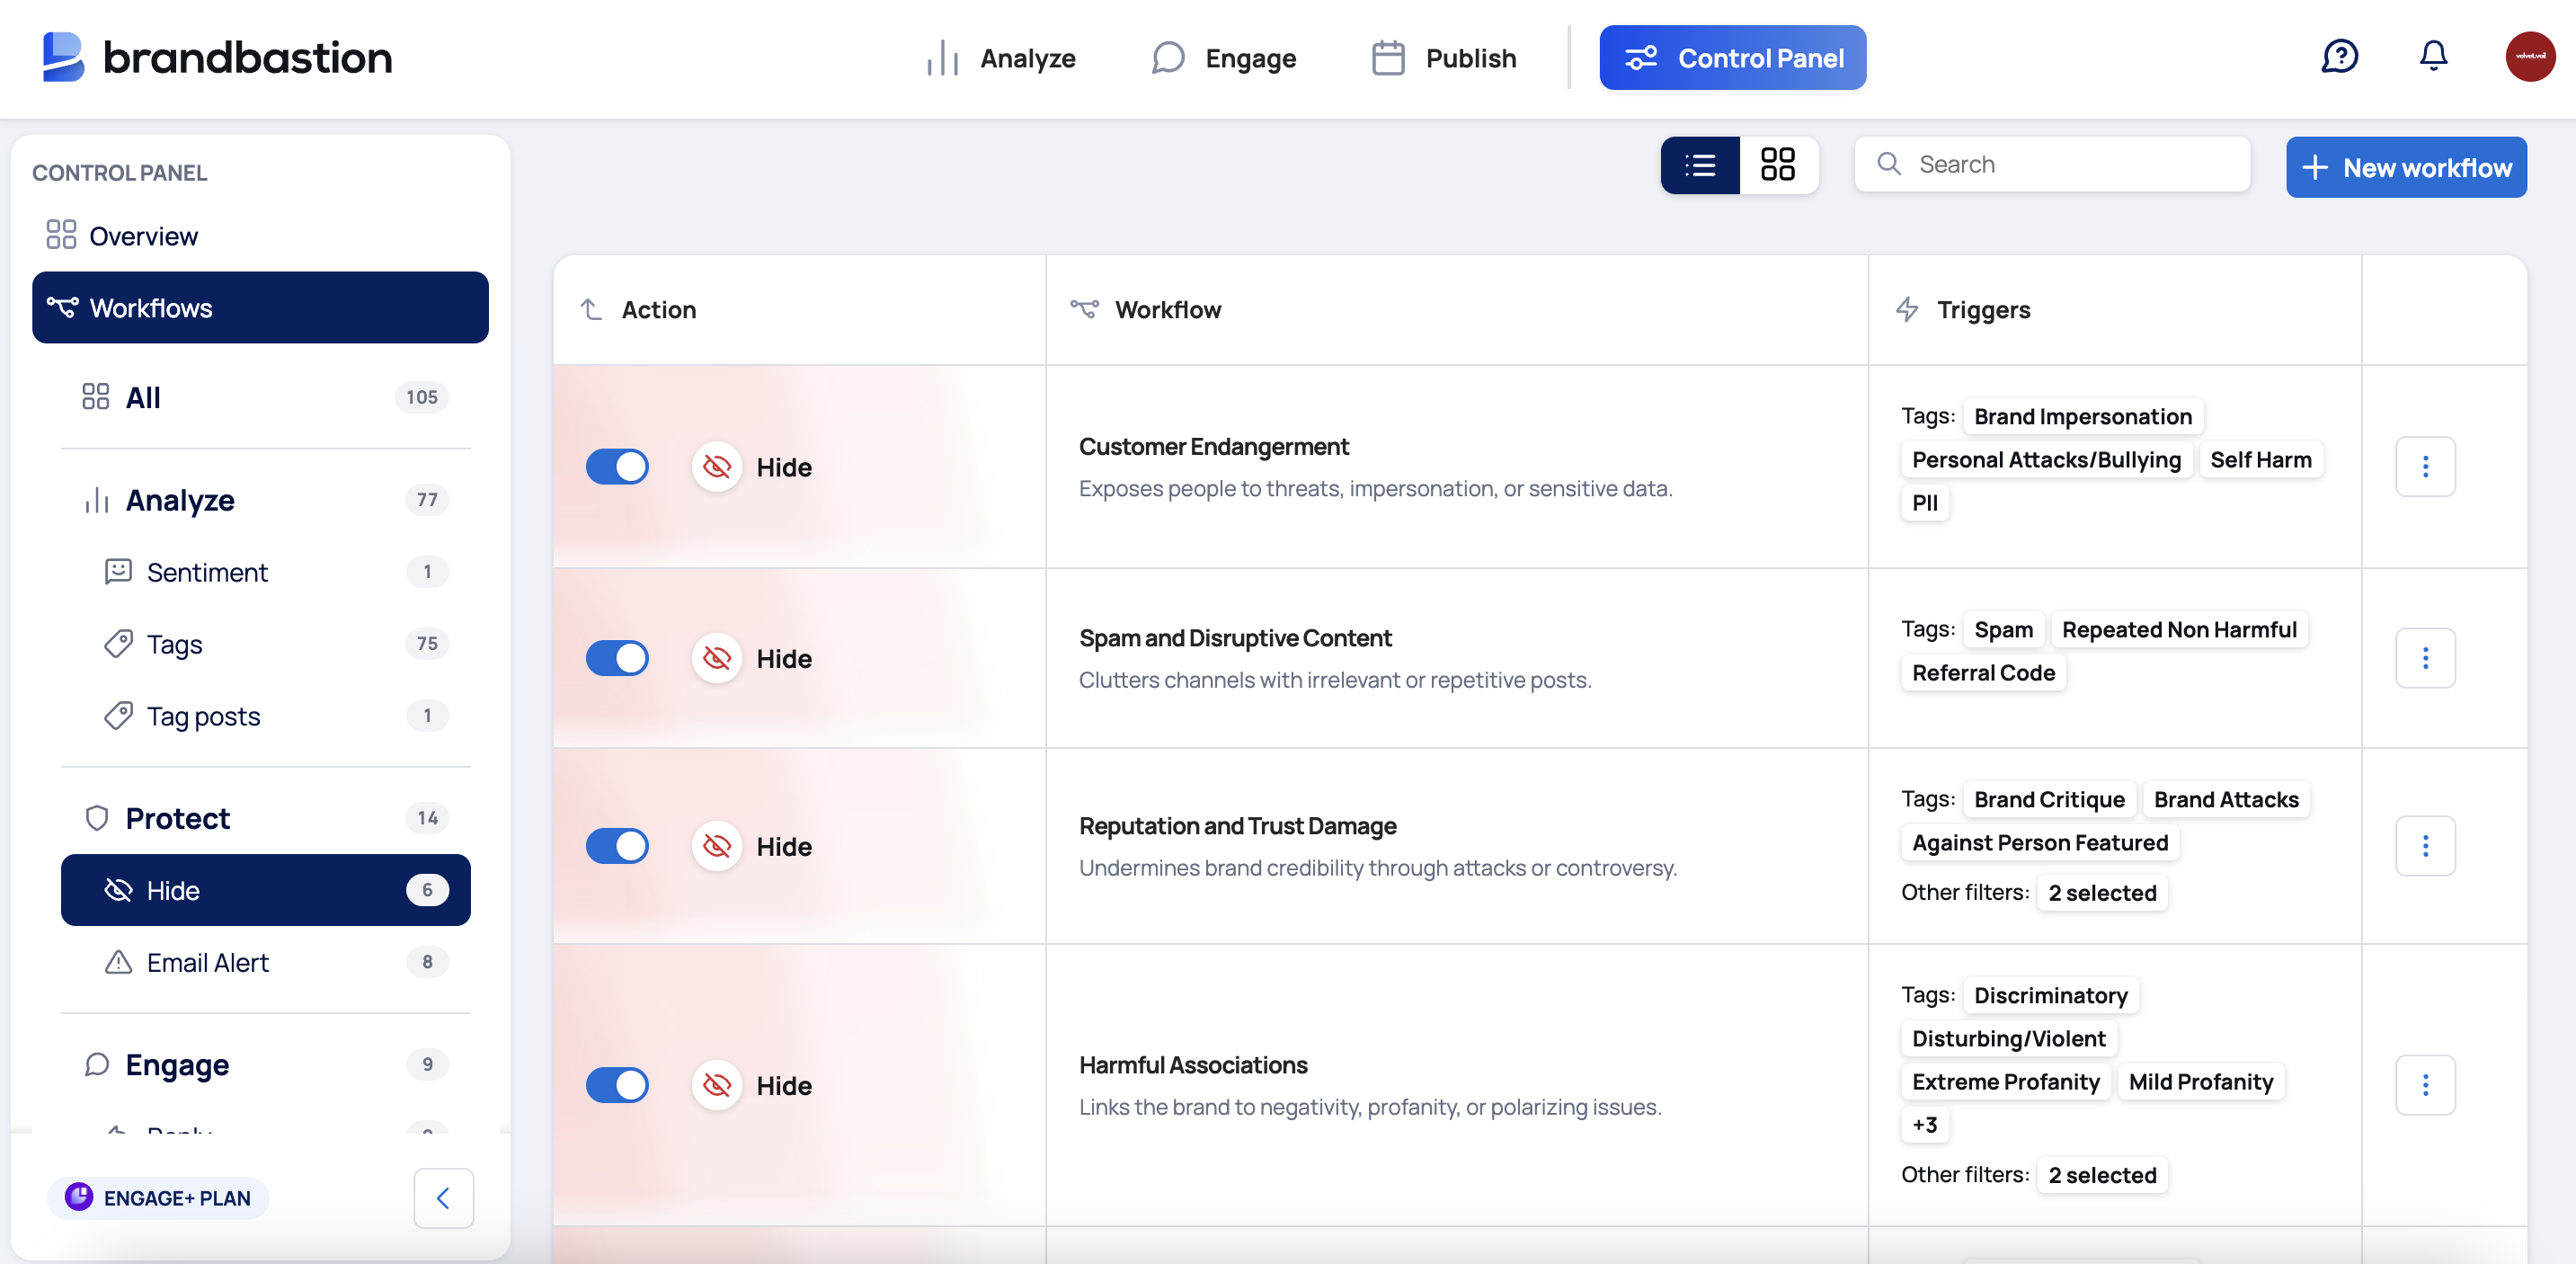Switch to grid view layout
This screenshot has height=1264, width=2576.
pyautogui.click(x=1777, y=165)
